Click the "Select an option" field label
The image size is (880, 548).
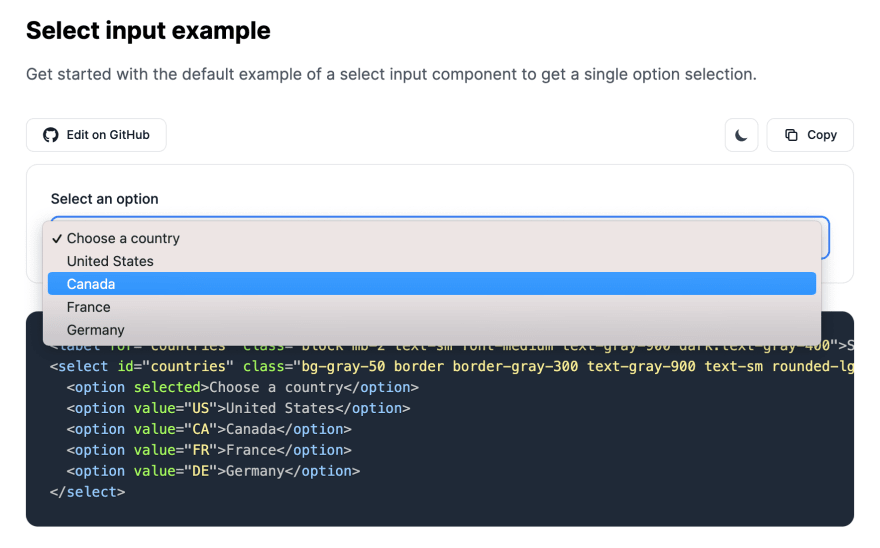[x=105, y=199]
